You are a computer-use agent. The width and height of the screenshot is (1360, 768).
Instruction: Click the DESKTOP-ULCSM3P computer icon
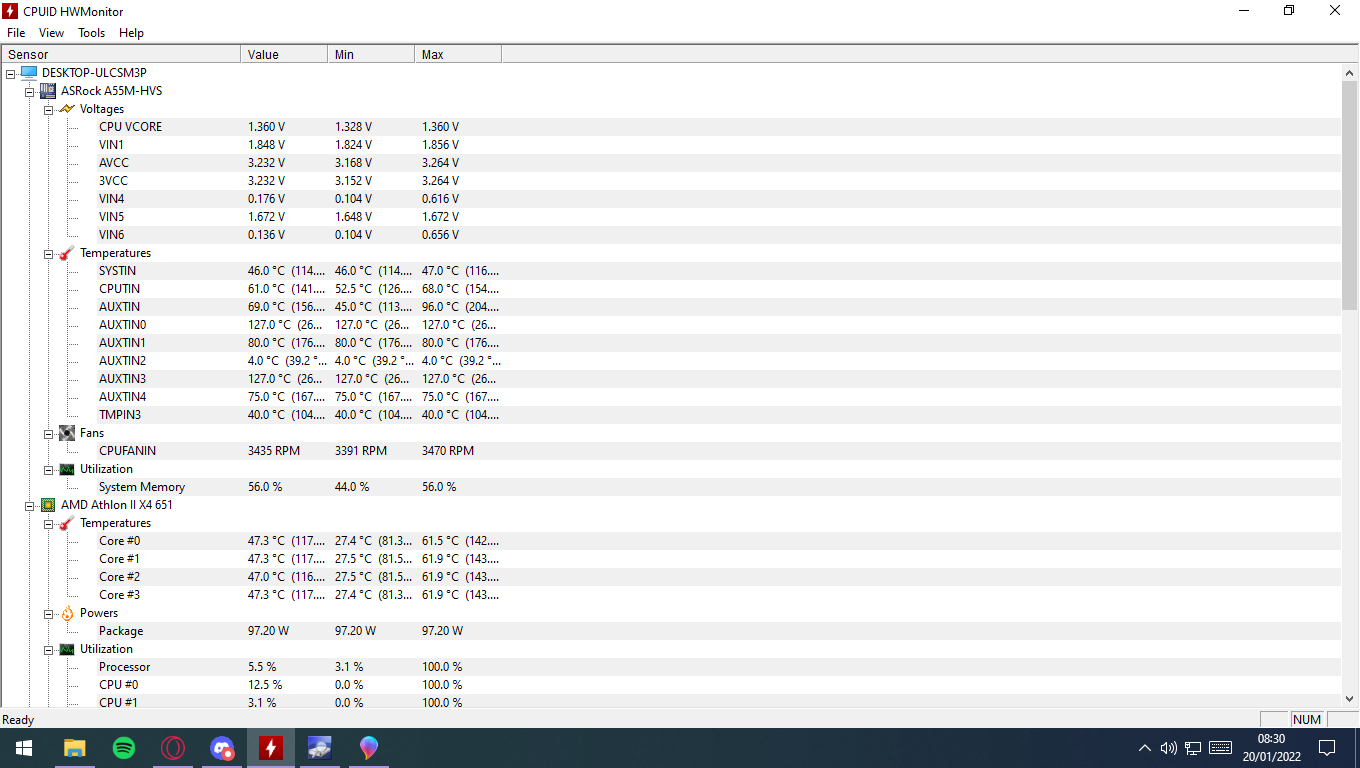point(28,73)
